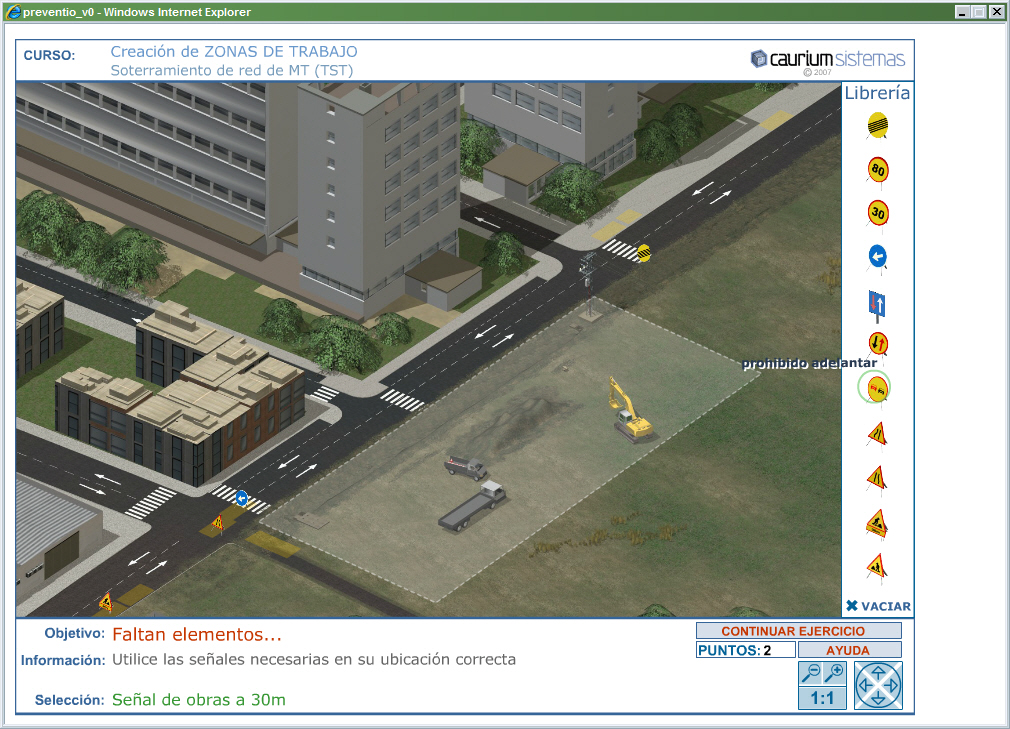Screen dimensions: 1010x729
Task: Pick the round two-way traffic sign
Action: coord(877,344)
